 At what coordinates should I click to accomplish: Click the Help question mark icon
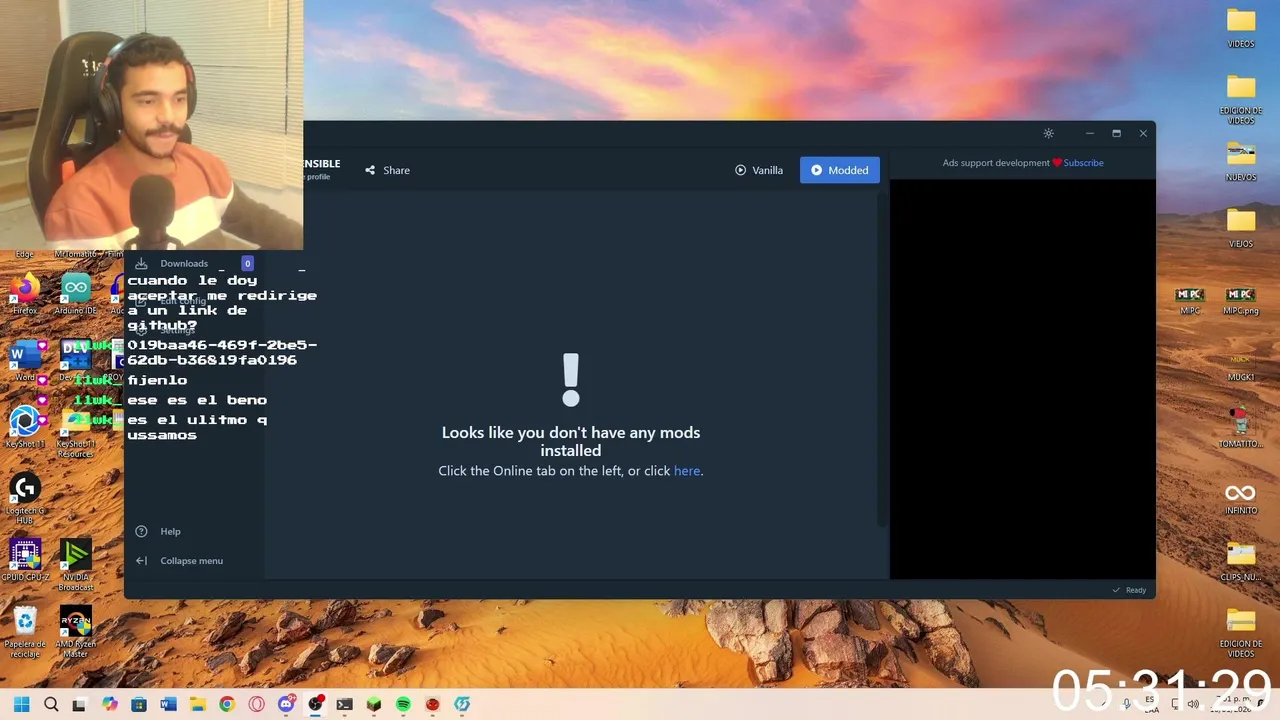click(141, 532)
